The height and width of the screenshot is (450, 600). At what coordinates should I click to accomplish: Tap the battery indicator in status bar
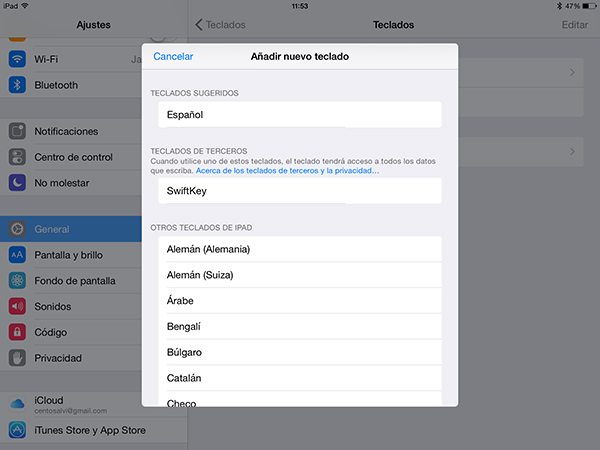coord(589,6)
